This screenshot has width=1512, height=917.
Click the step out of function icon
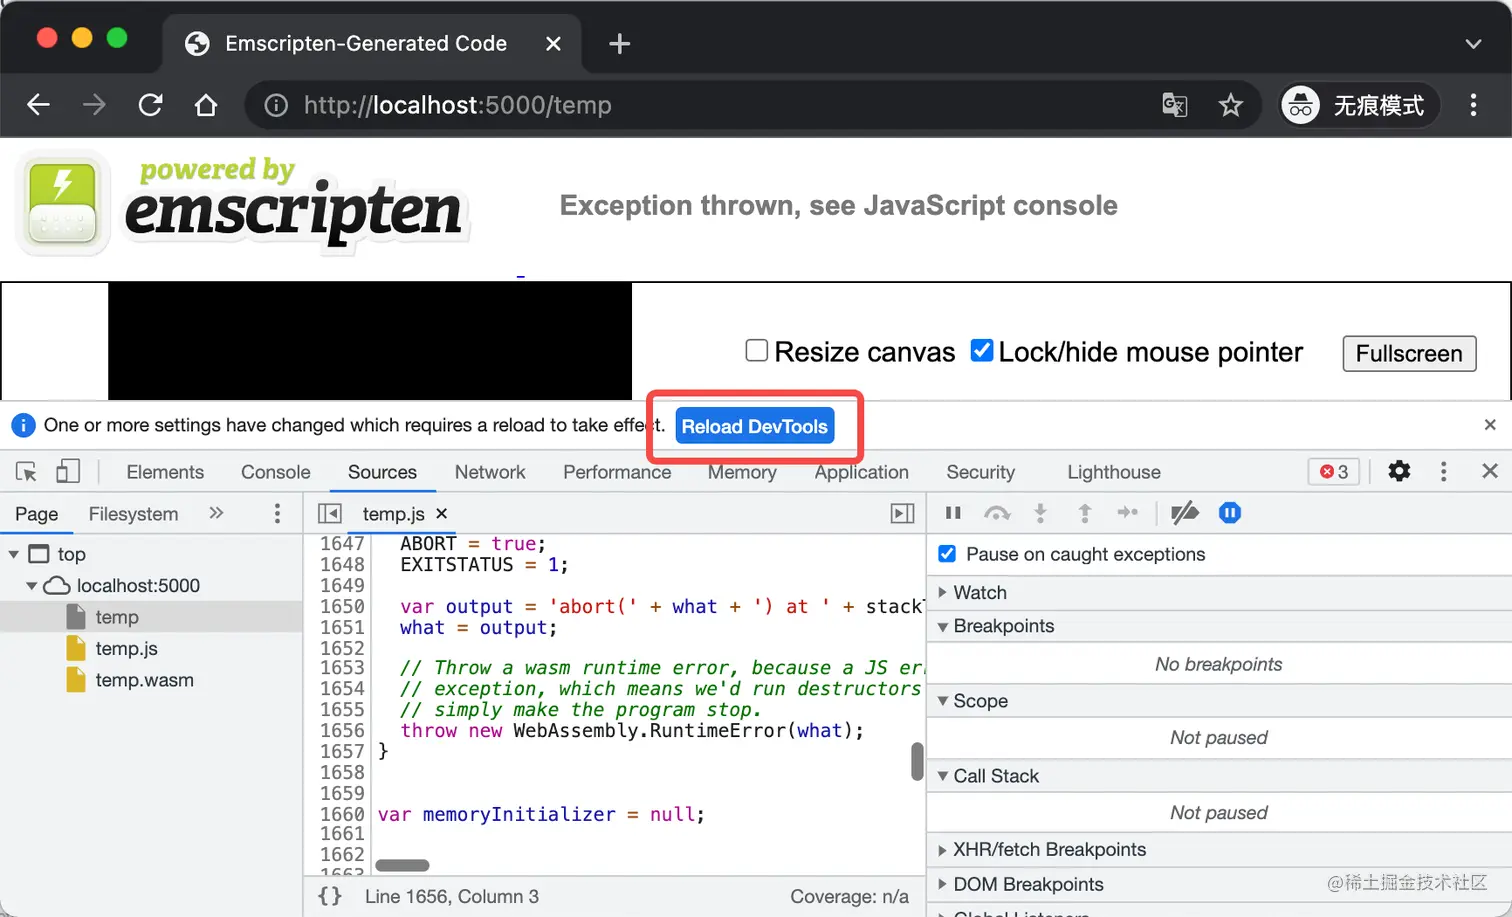click(x=1084, y=513)
